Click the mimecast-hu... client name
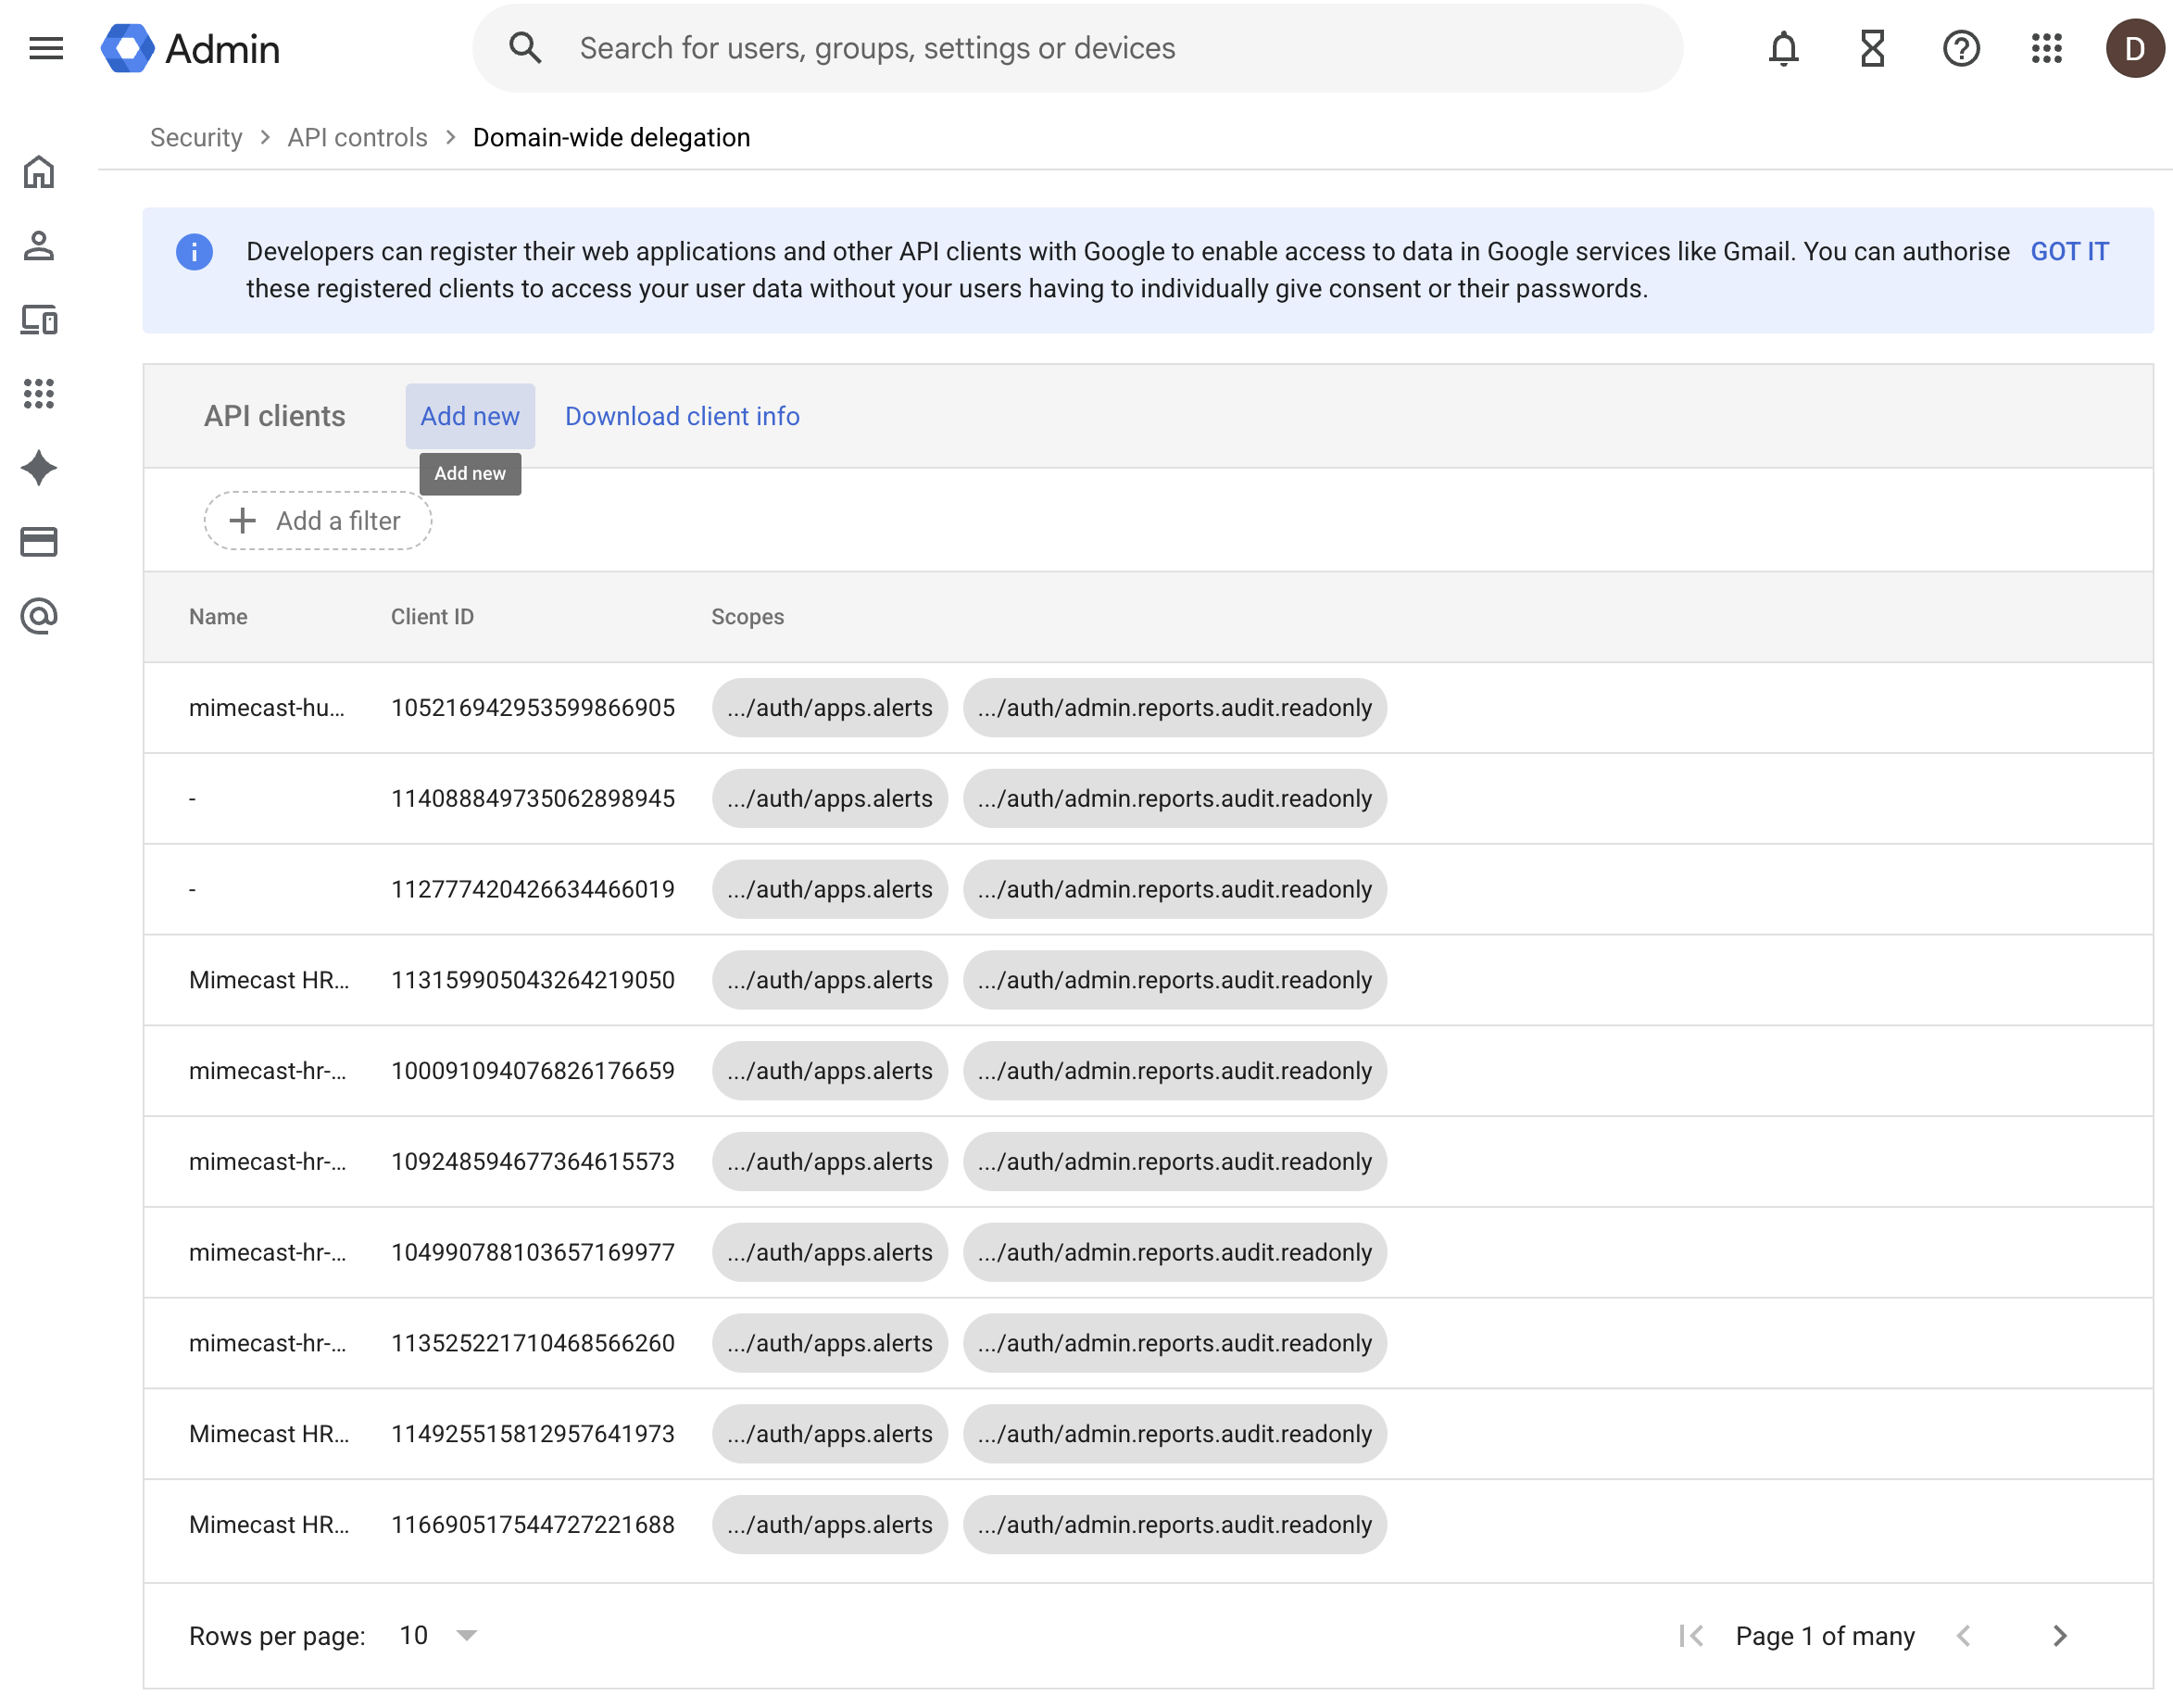 tap(267, 708)
